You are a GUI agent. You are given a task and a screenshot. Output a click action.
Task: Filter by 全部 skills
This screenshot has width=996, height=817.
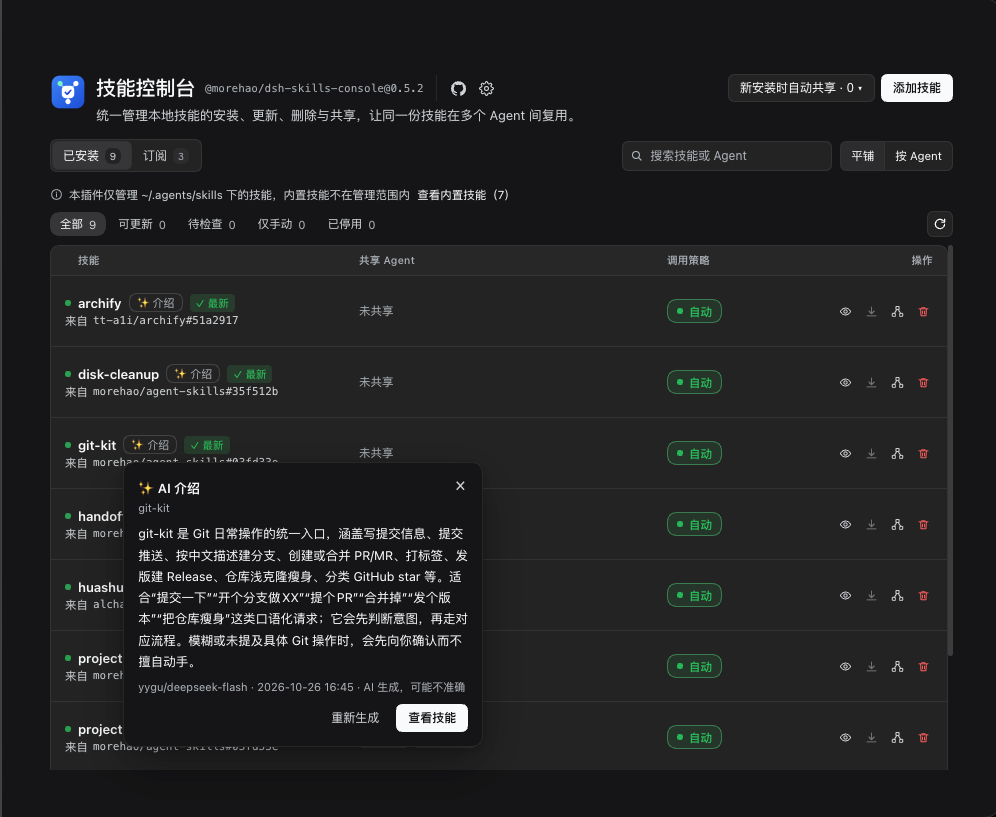click(x=78, y=224)
